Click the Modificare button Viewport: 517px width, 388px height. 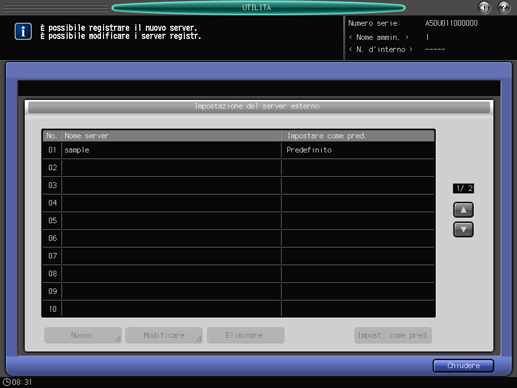164,335
